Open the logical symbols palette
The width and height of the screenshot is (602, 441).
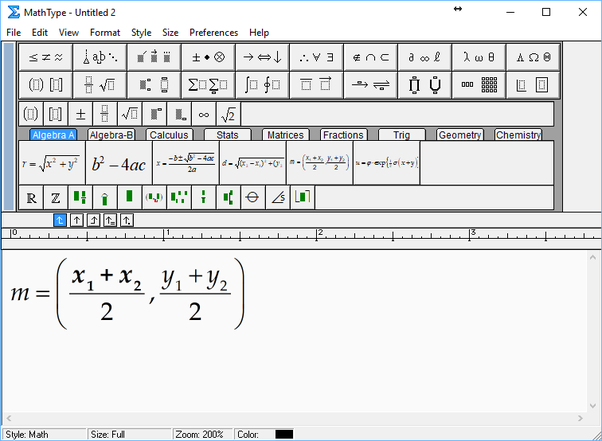[x=316, y=57]
